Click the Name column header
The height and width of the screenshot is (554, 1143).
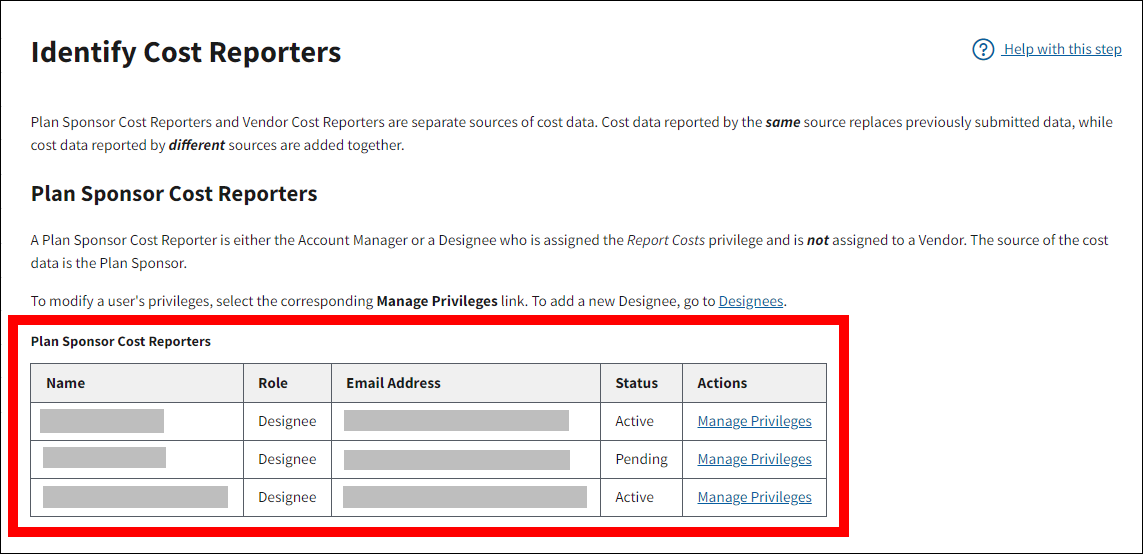(66, 383)
